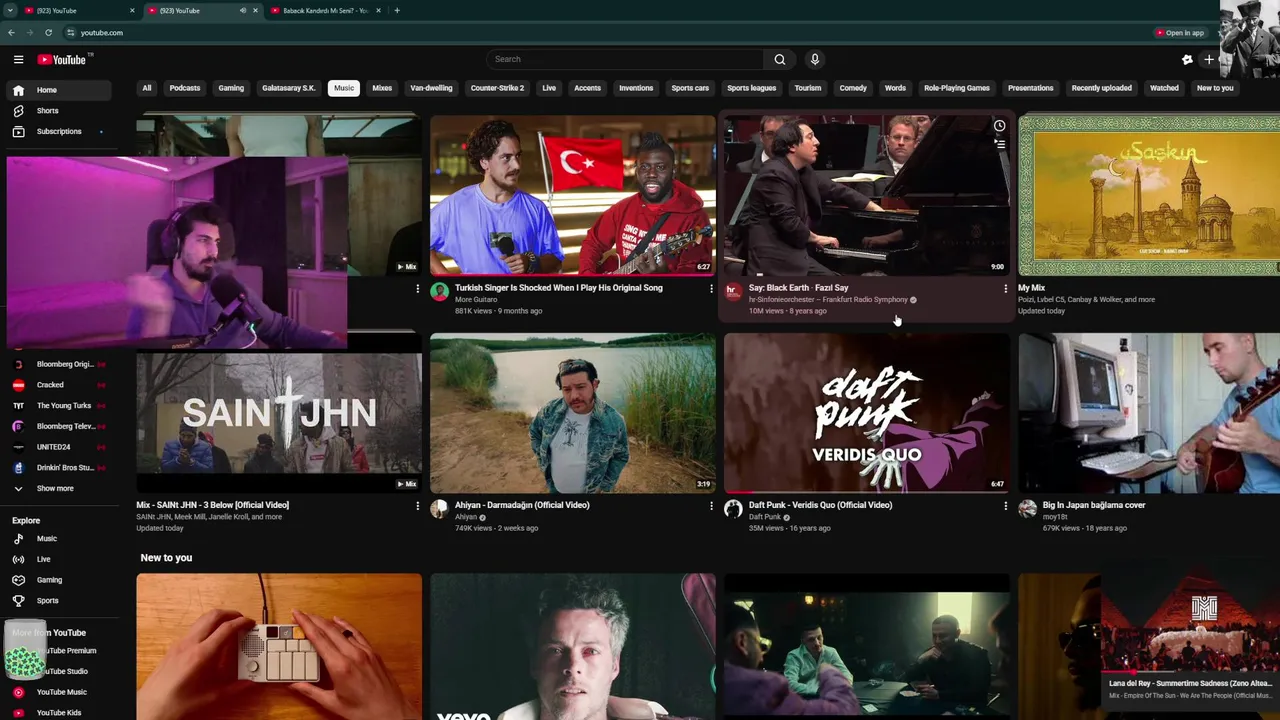Image resolution: width=1280 pixels, height=720 pixels.
Task: Activate voice search microphone
Action: (815, 59)
